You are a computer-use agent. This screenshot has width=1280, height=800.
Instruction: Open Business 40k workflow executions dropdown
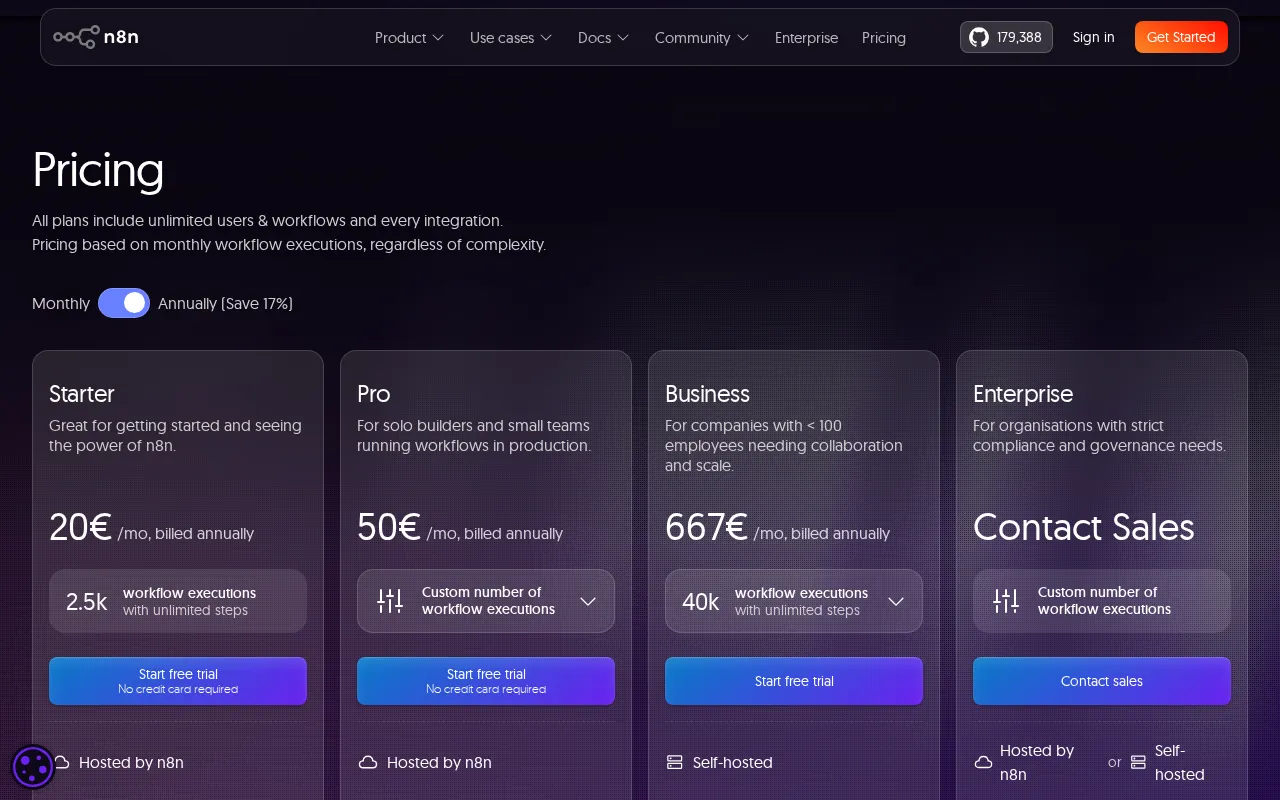point(794,601)
